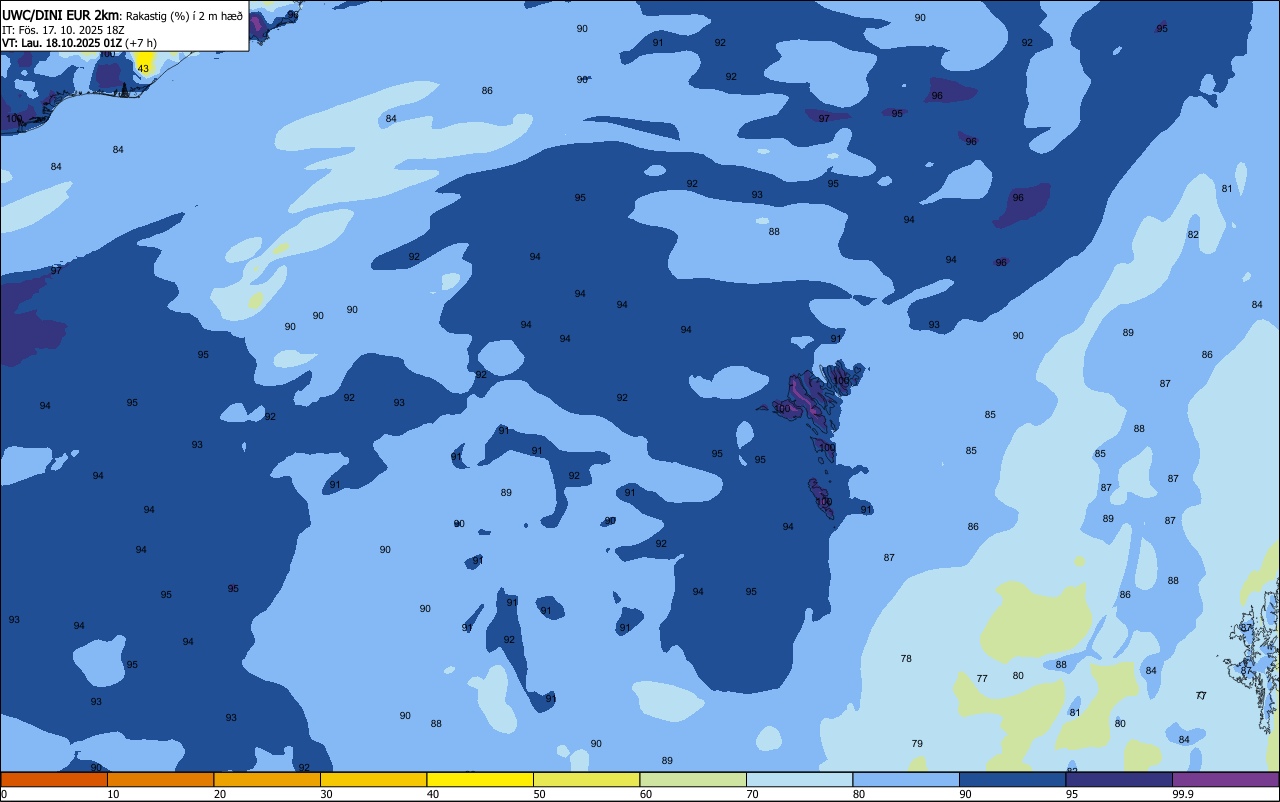Screen dimensions: 1280x802
Task: Select the 90–95 dark blue legend swatch
Action: (x=1012, y=779)
